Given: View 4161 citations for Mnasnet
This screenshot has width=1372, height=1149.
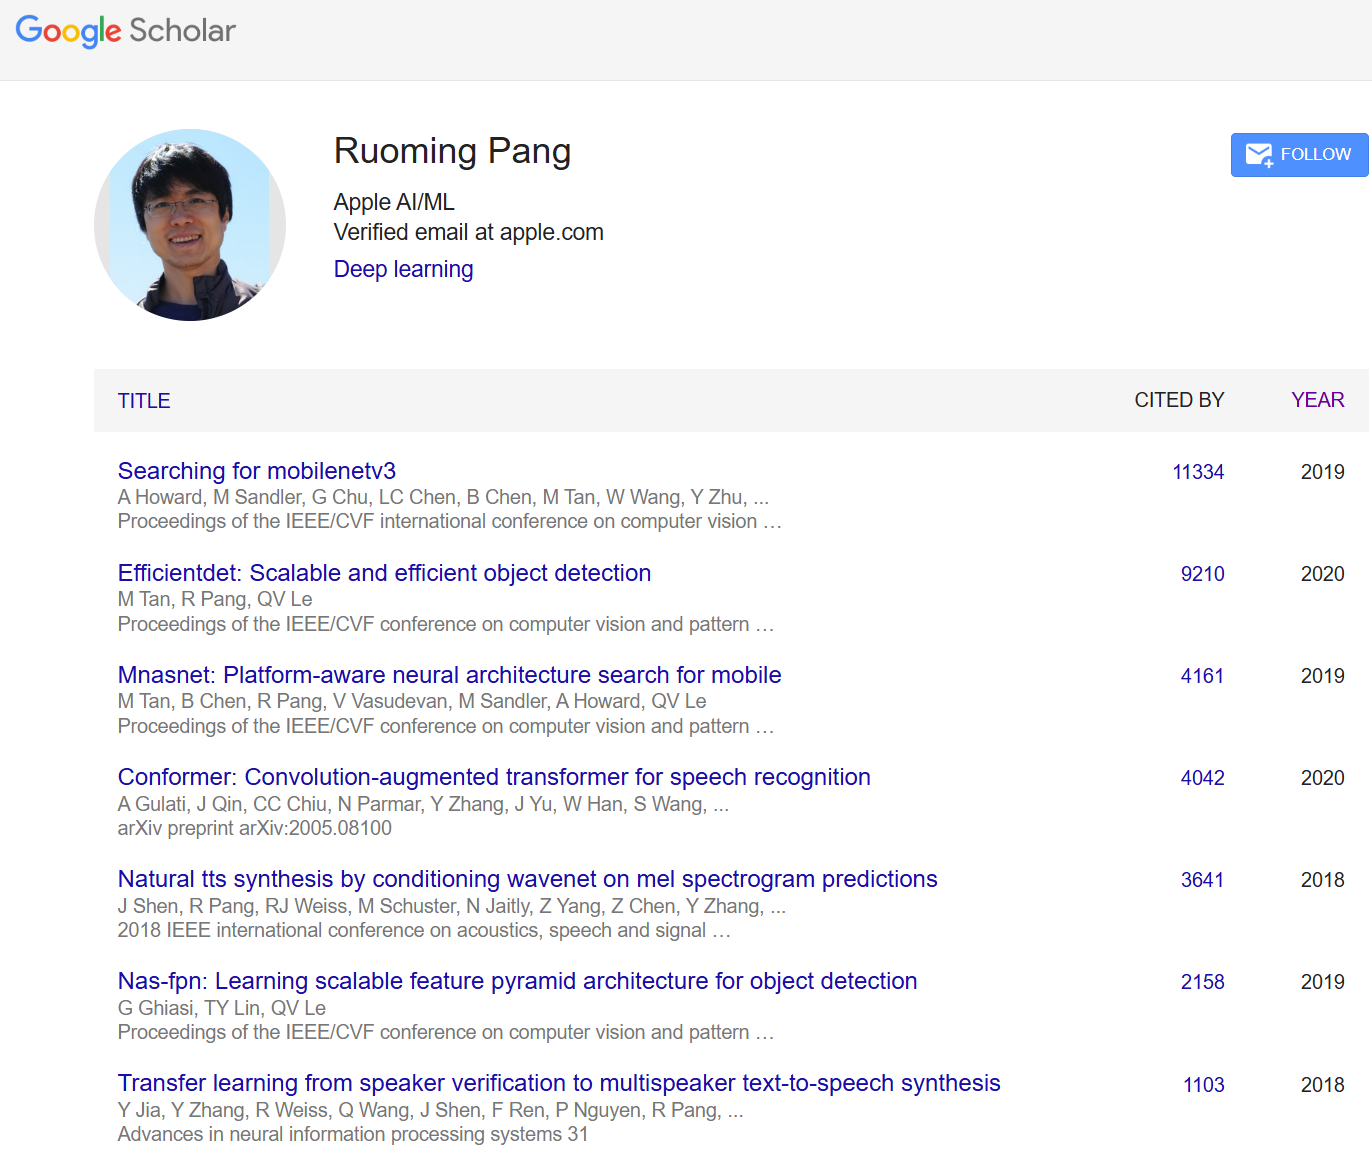Looking at the screenshot, I should click(x=1202, y=676).
